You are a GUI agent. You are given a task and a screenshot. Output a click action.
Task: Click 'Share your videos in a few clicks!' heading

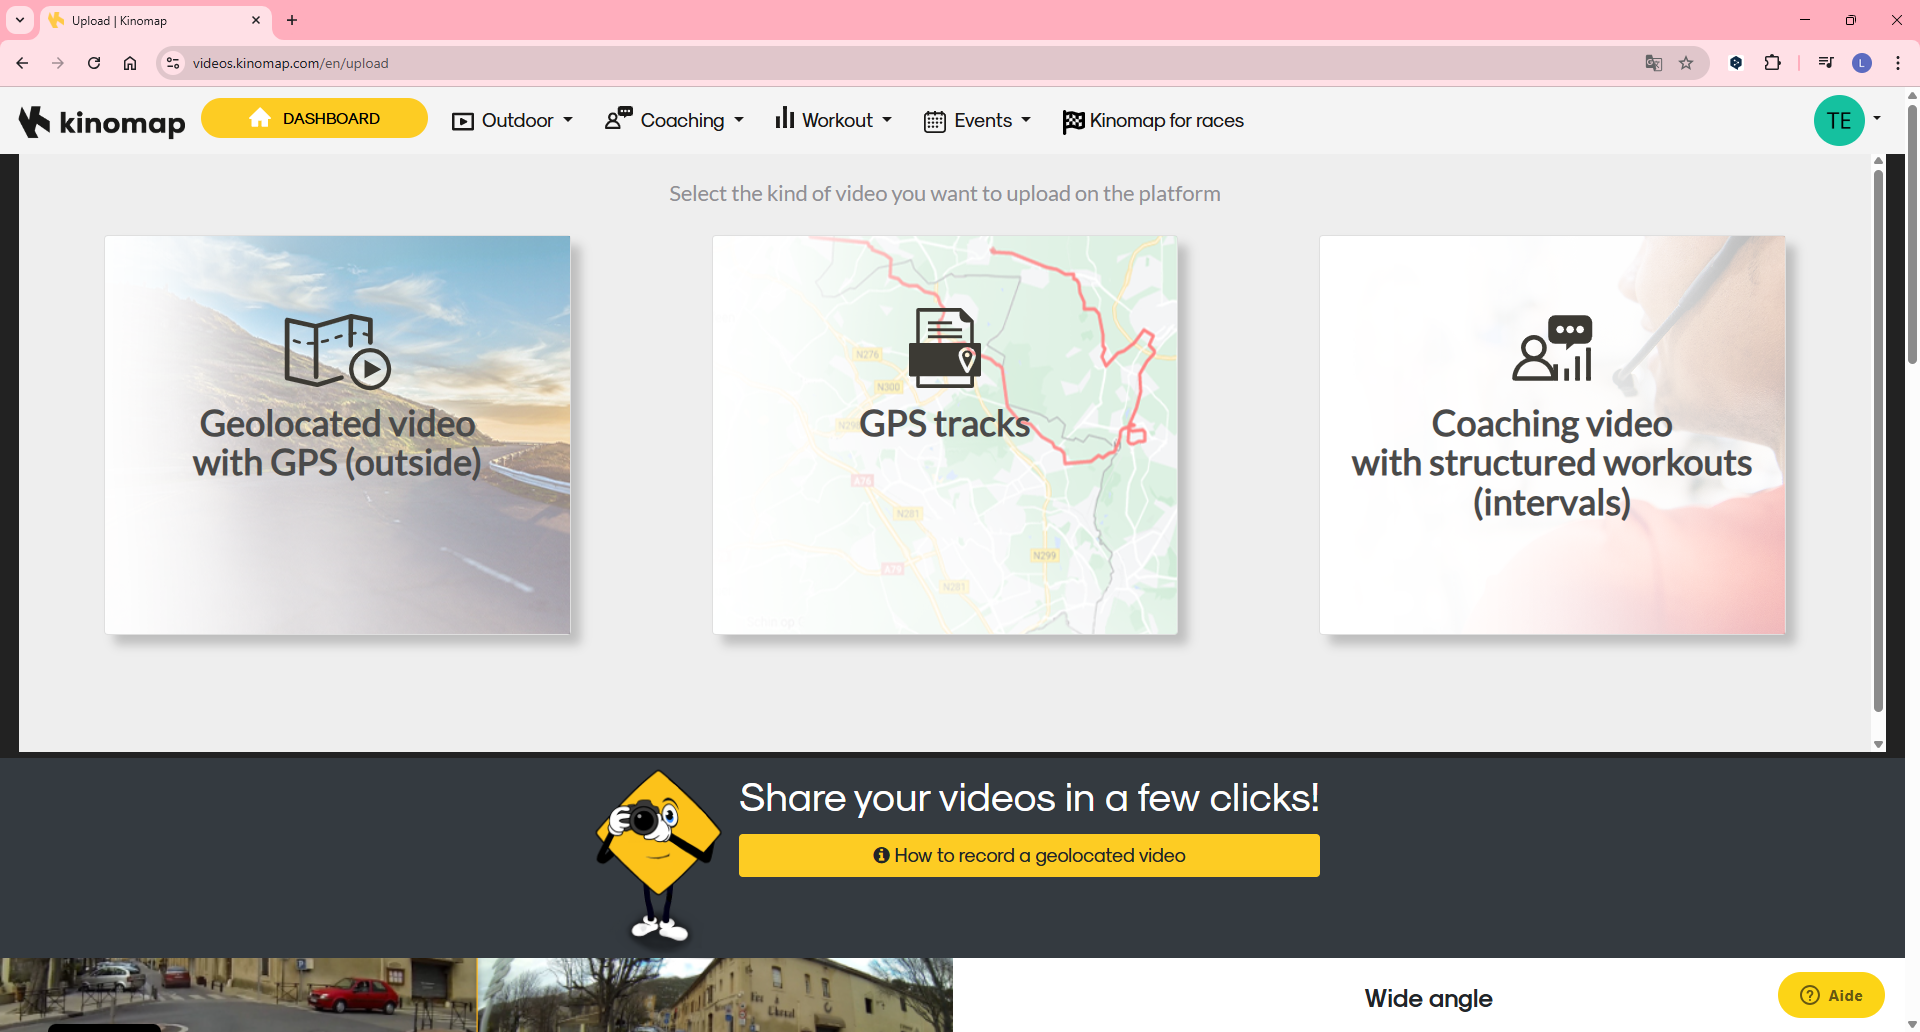click(x=1029, y=798)
